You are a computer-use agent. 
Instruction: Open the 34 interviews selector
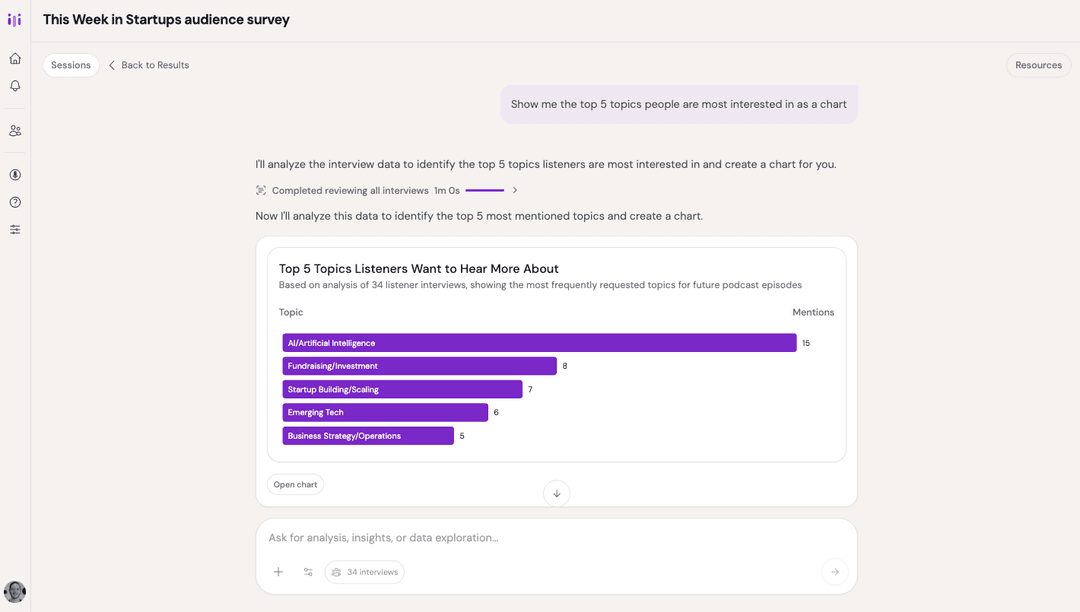pyautogui.click(x=365, y=572)
